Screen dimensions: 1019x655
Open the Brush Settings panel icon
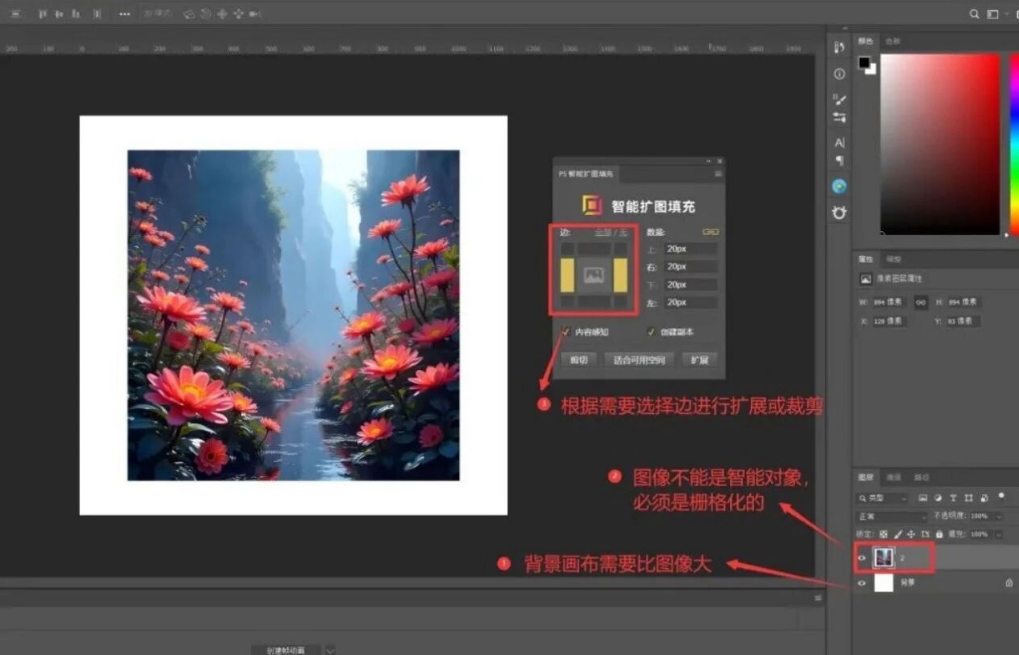point(839,99)
